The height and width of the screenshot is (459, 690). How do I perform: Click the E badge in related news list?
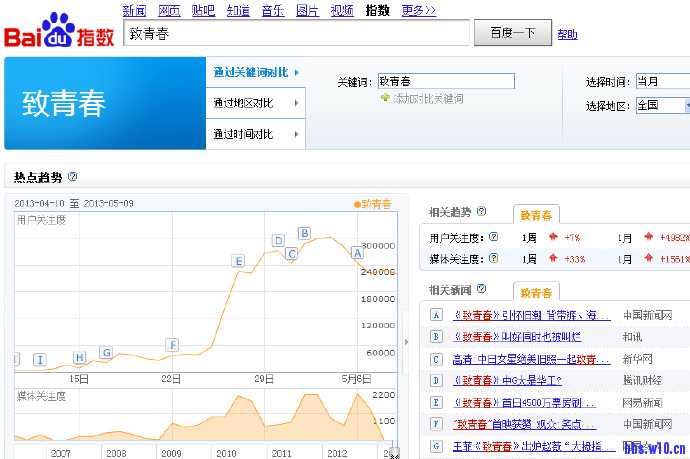pyautogui.click(x=436, y=402)
